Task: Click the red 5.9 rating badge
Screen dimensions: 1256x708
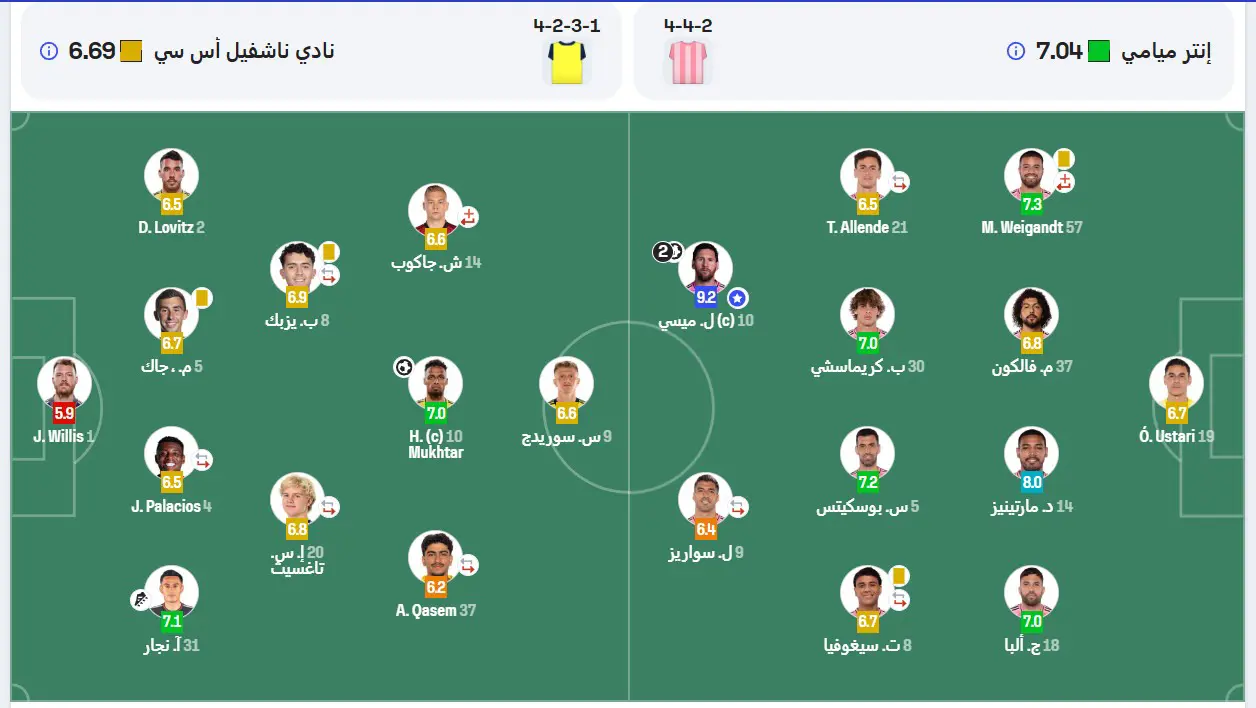Action: 64,412
